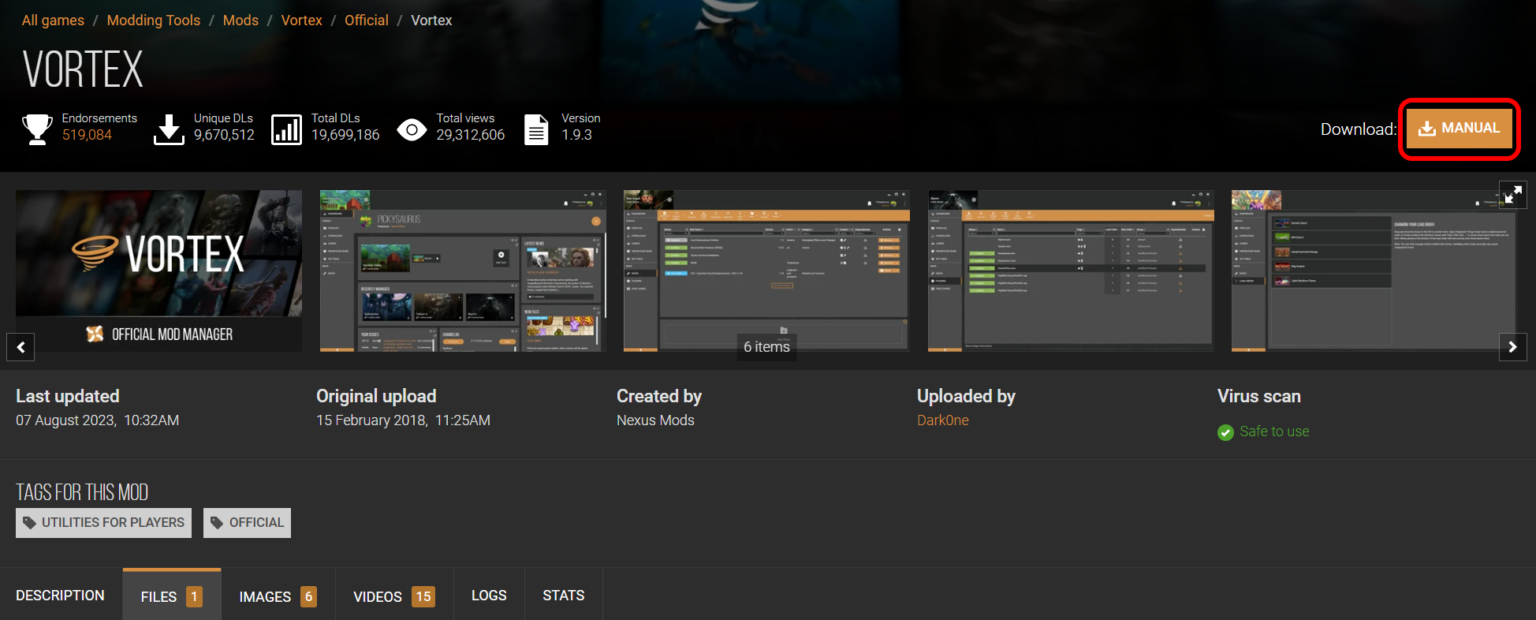Navigate to Modding Tools breadcrumb
This screenshot has width=1536, height=620.
(x=153, y=20)
